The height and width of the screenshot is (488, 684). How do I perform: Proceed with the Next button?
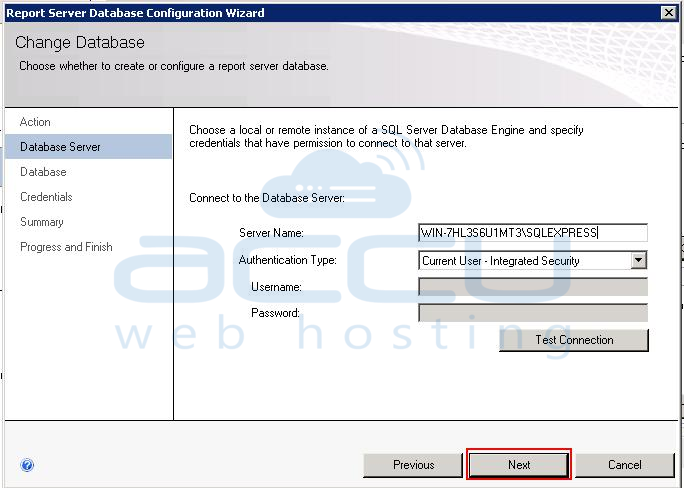click(x=519, y=465)
